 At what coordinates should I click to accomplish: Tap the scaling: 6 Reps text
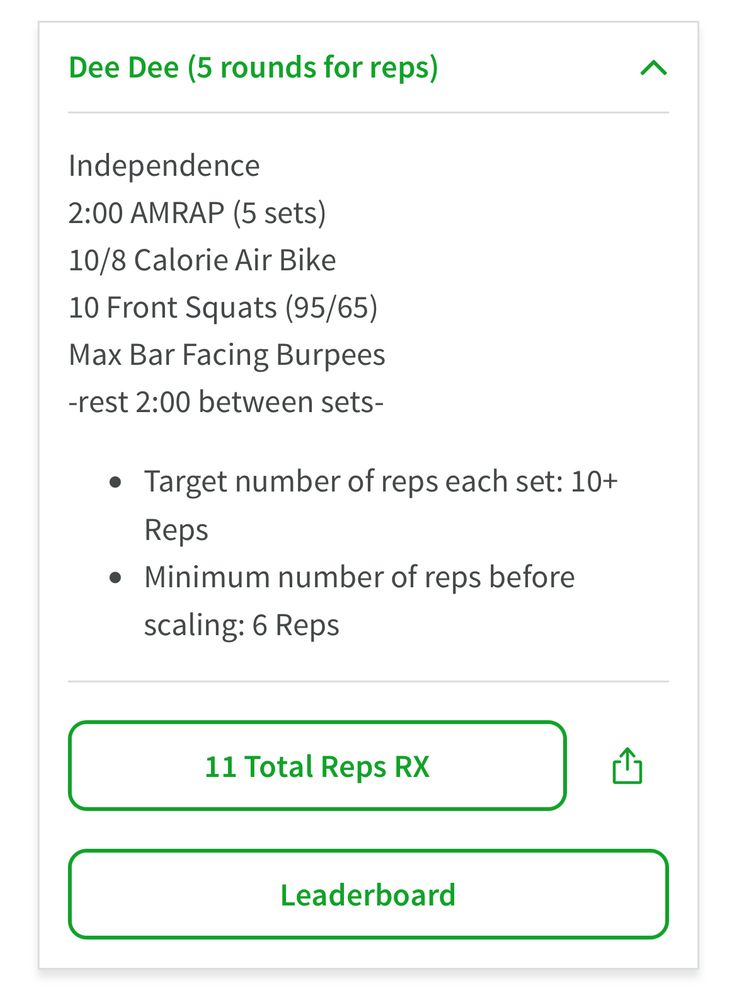click(x=242, y=626)
